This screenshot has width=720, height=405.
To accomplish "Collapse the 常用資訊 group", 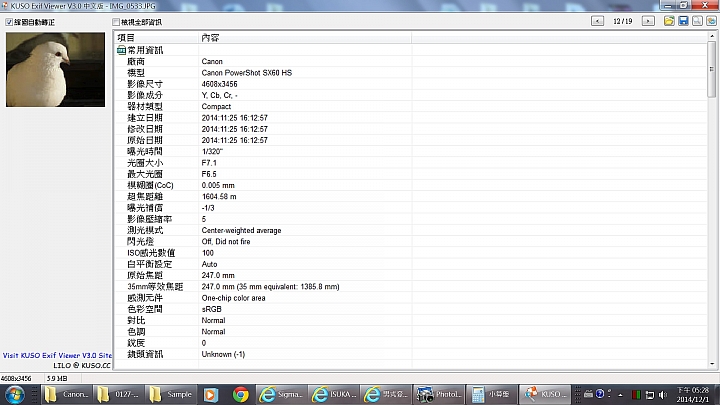I will click(x=121, y=50).
